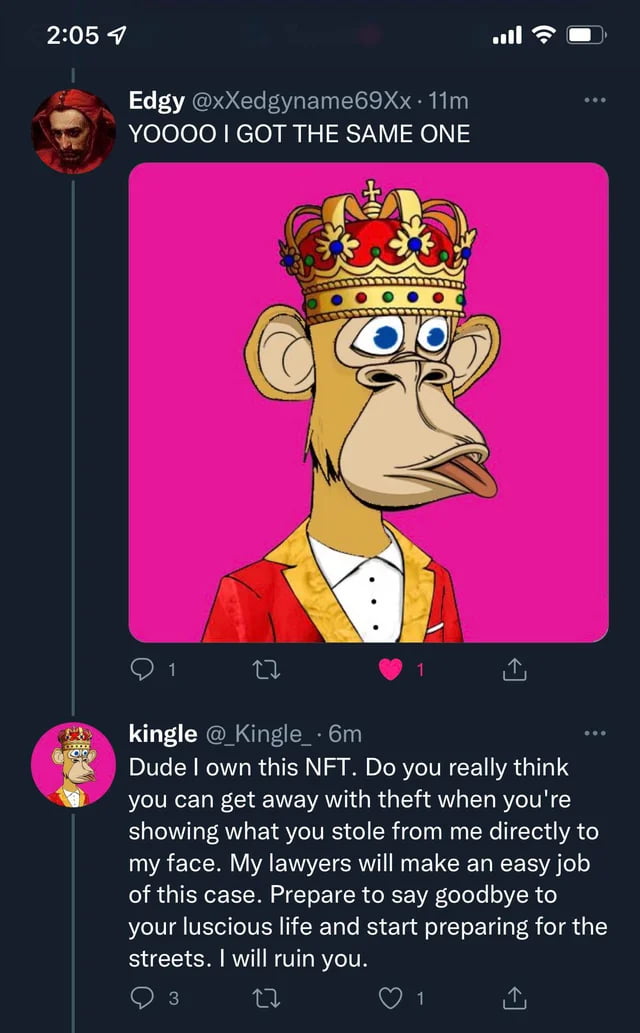640x1033 pixels.
Task: Open the @_Kingle_ handle
Action: 257,733
